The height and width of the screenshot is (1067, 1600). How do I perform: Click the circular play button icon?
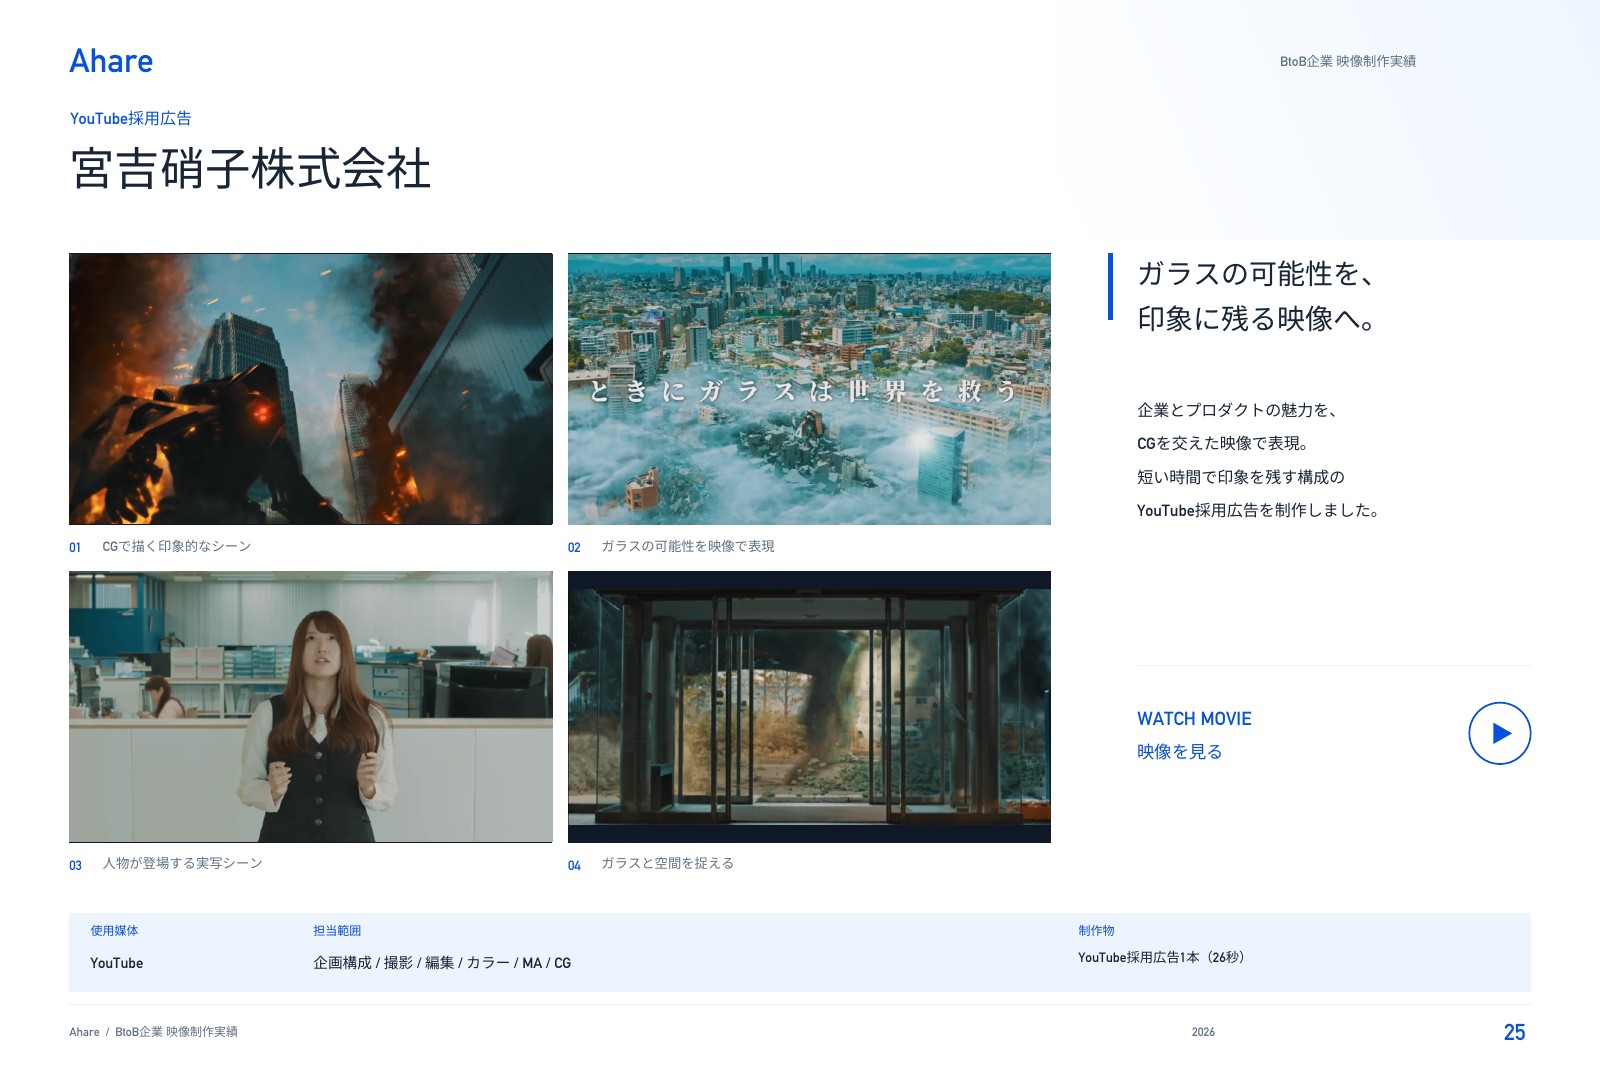pyautogui.click(x=1499, y=733)
